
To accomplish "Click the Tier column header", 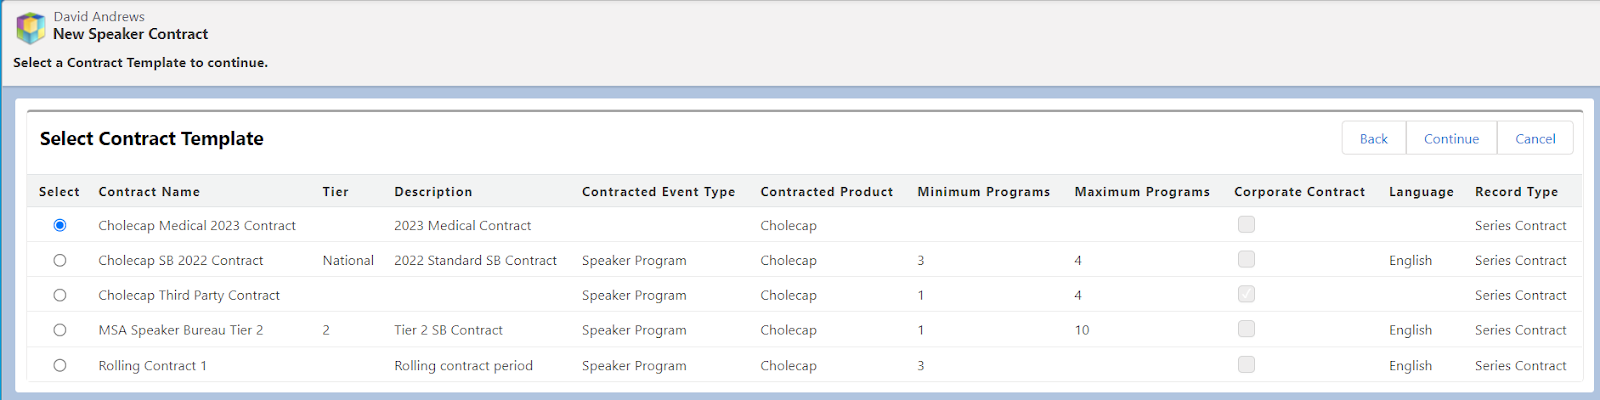I will (335, 192).
